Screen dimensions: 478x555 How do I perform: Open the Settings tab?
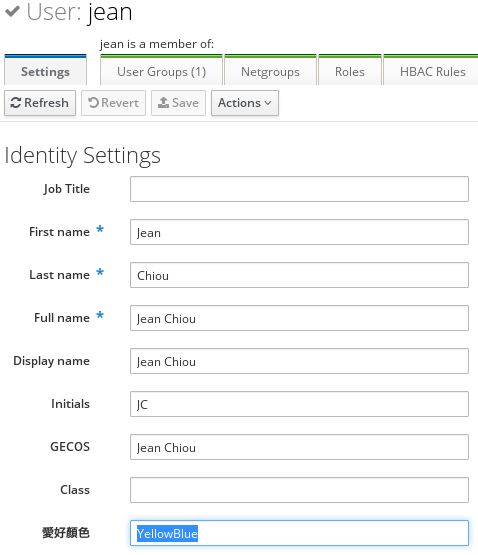pyautogui.click(x=45, y=70)
